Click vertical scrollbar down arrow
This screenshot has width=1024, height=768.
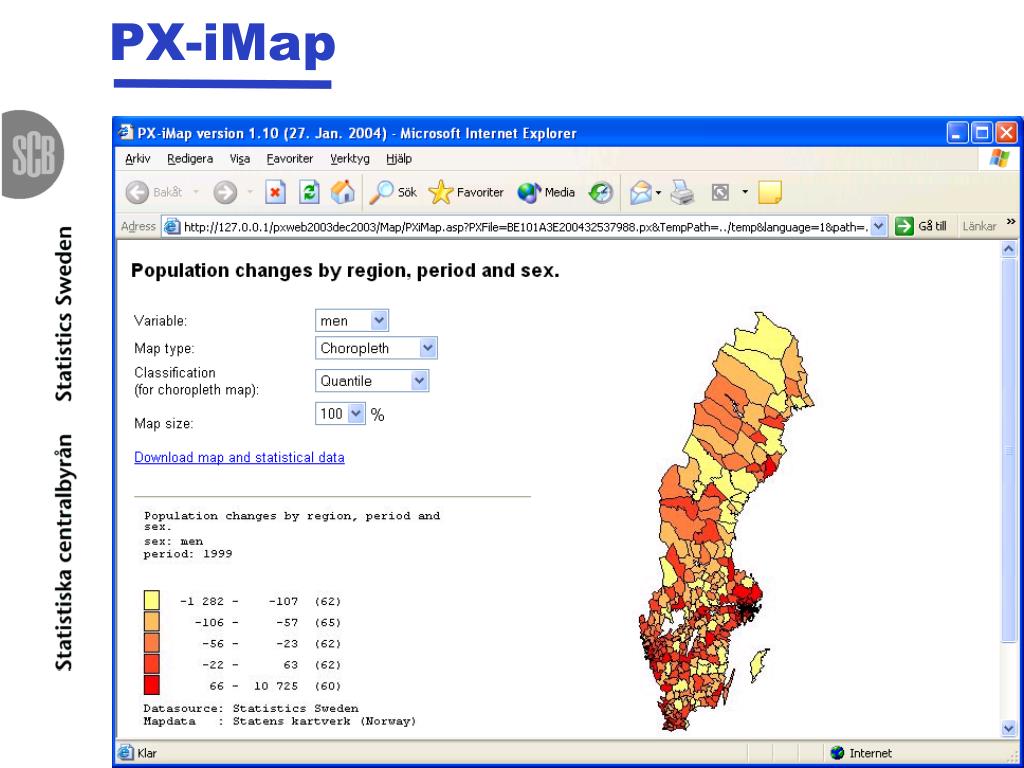tap(1009, 728)
